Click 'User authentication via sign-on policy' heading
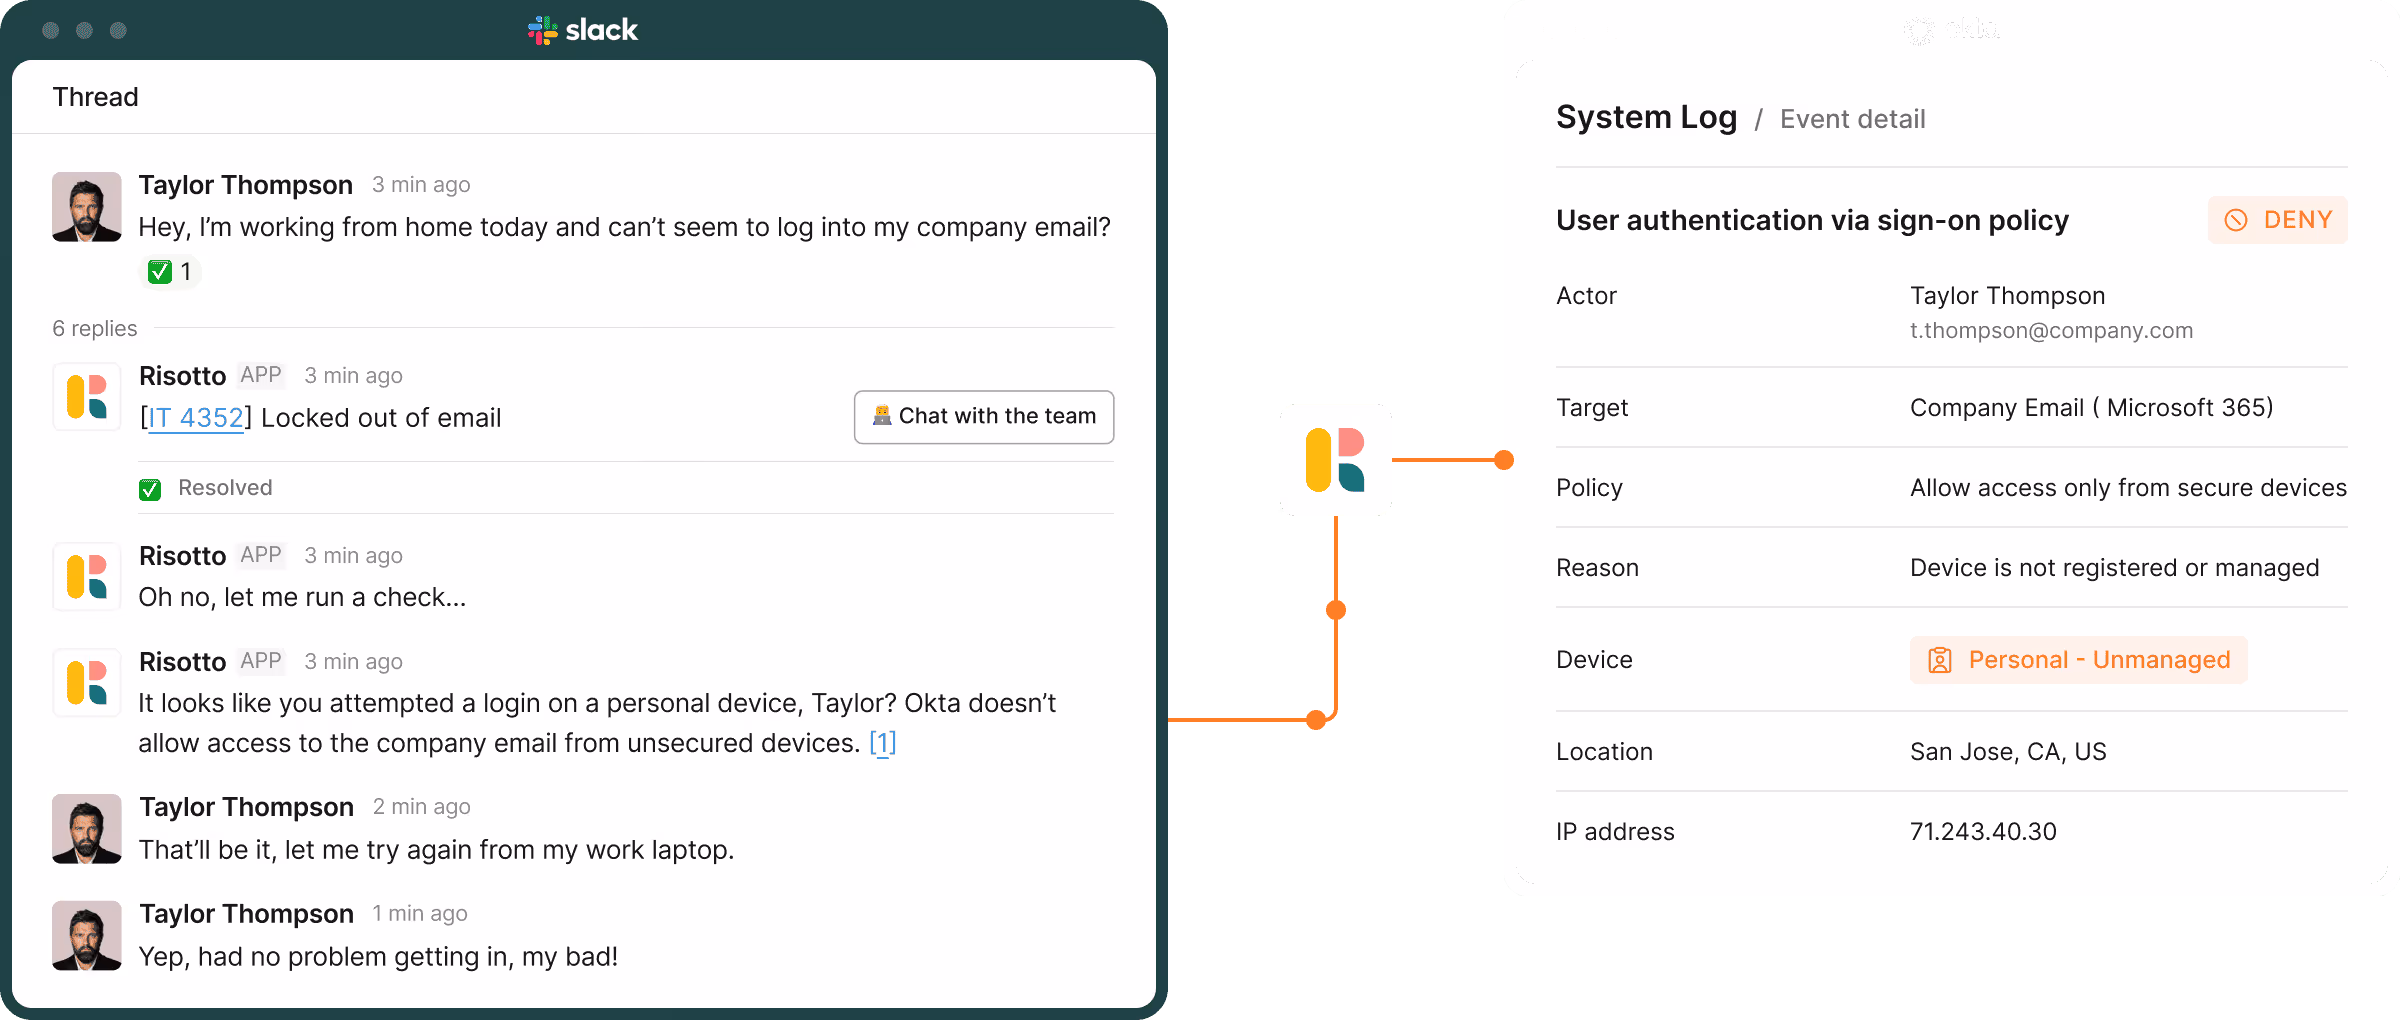 pos(1812,220)
